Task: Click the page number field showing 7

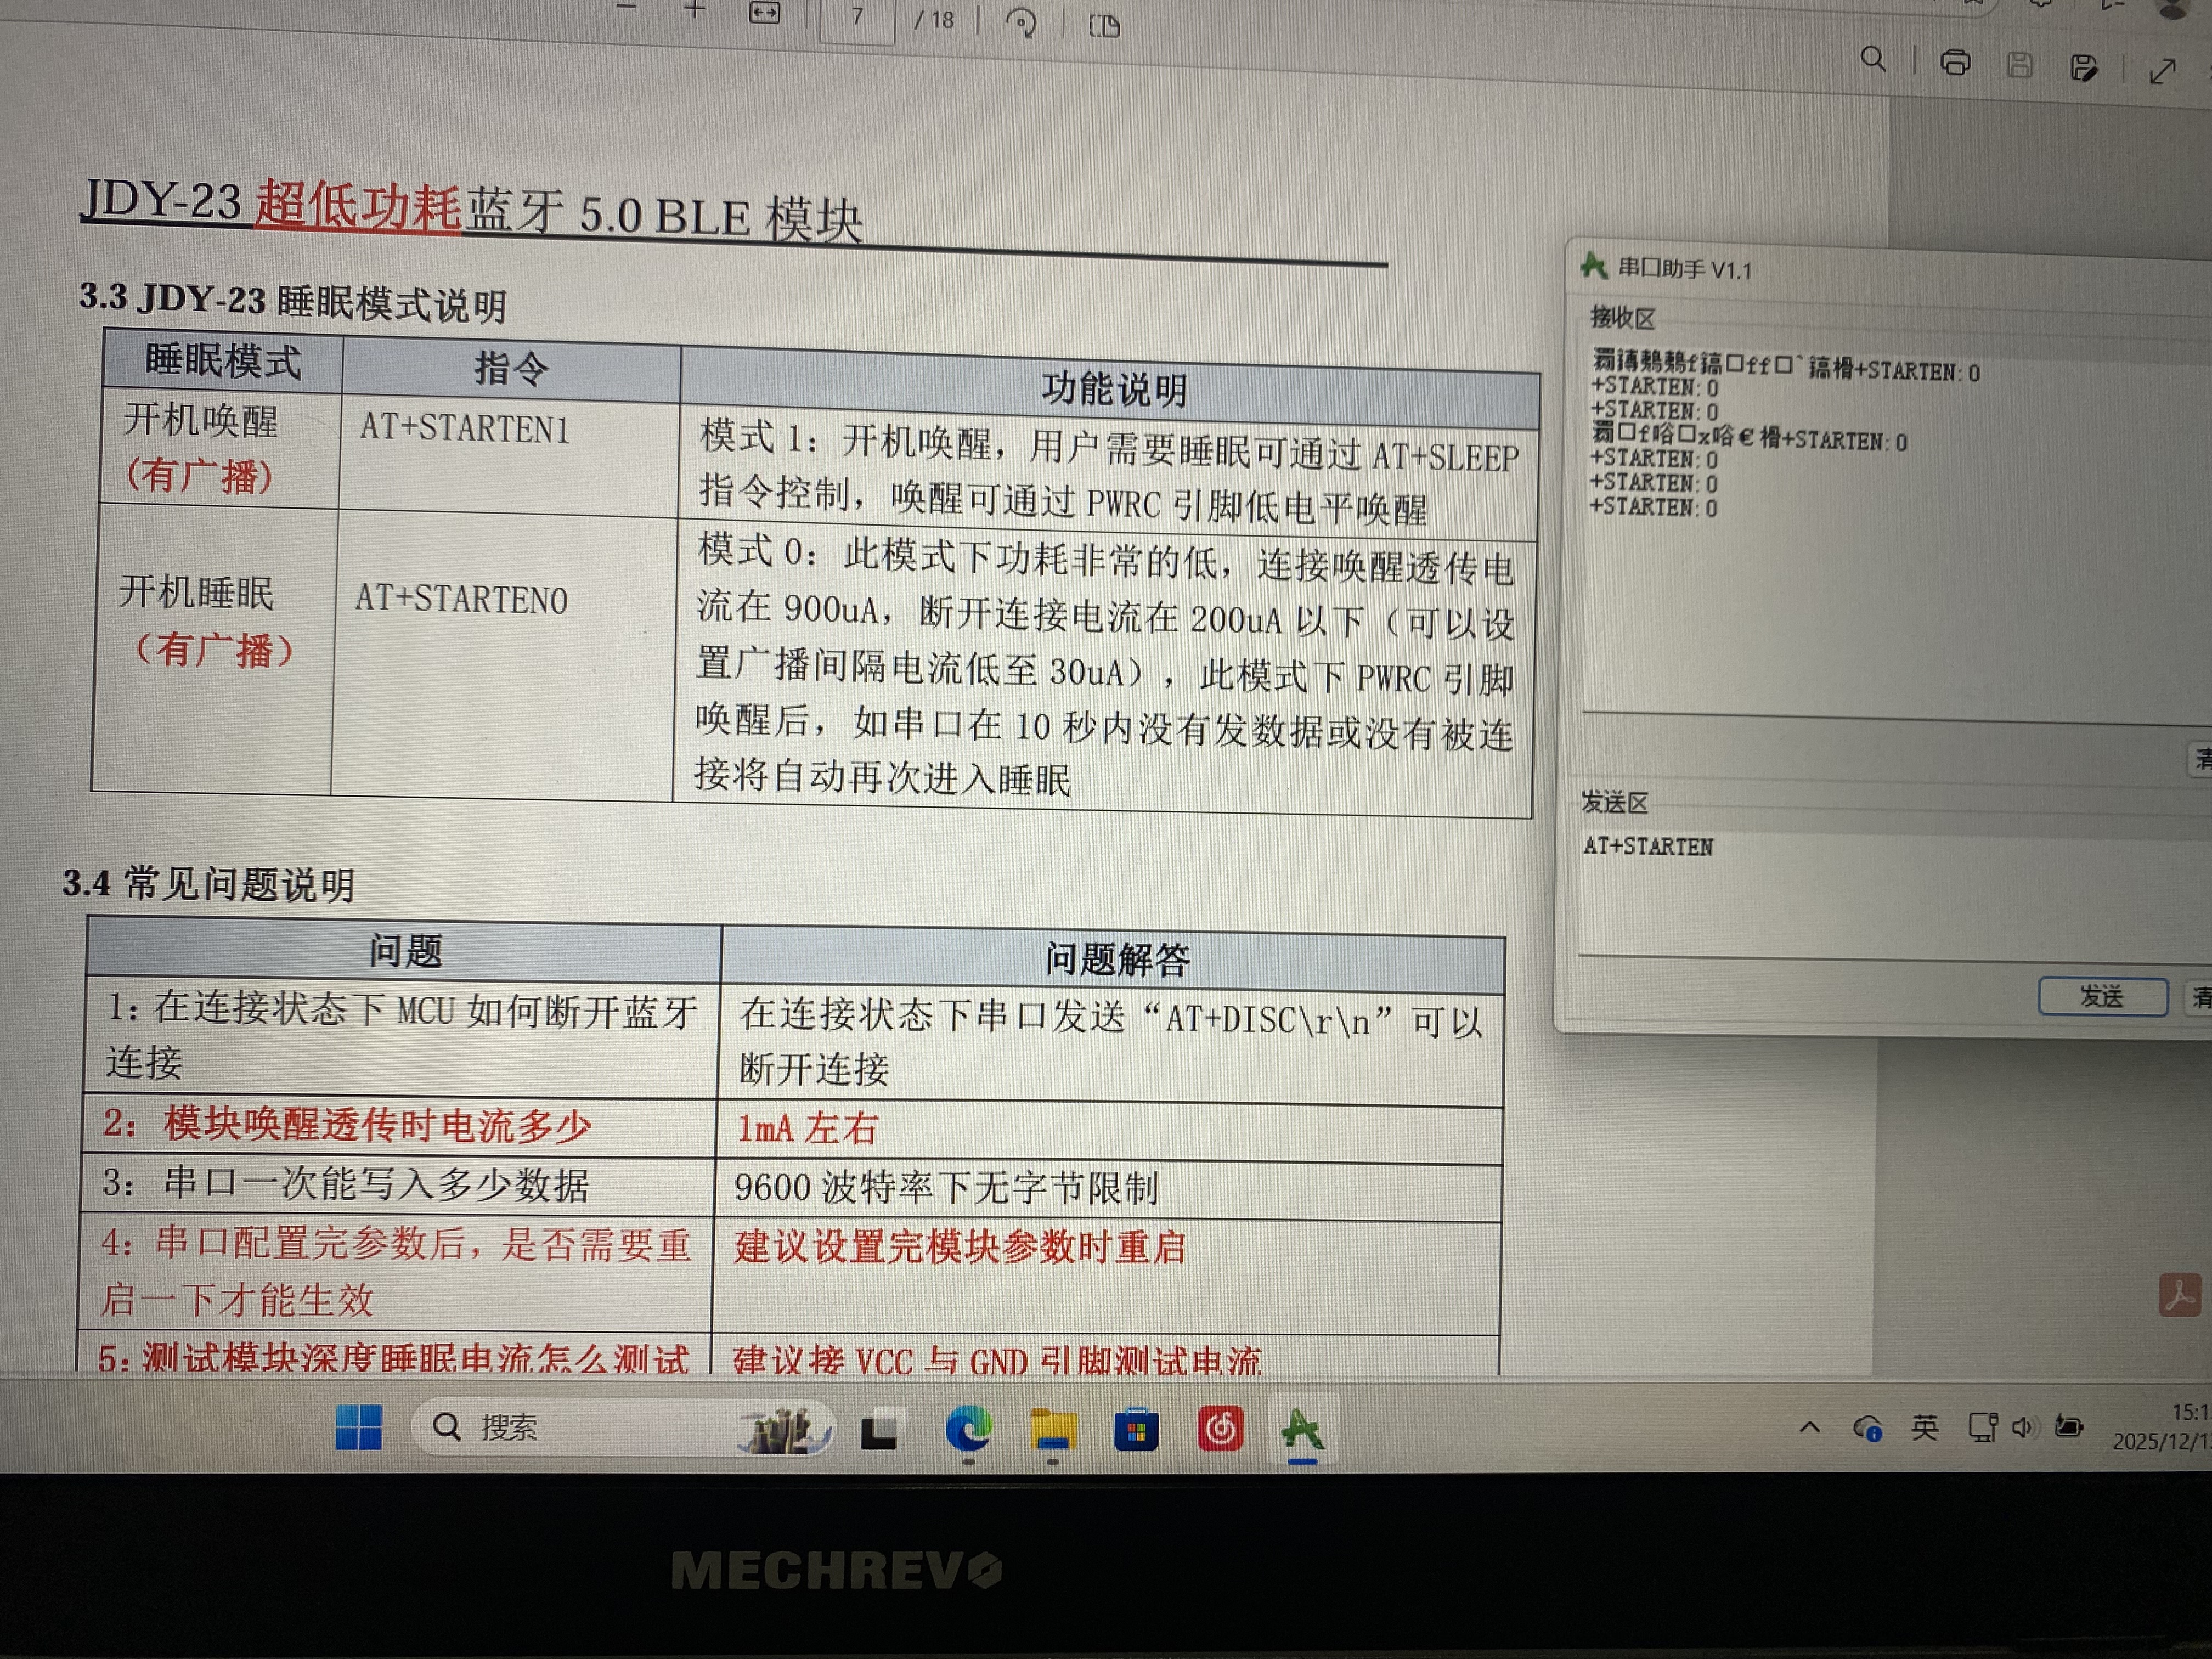Action: [x=857, y=17]
